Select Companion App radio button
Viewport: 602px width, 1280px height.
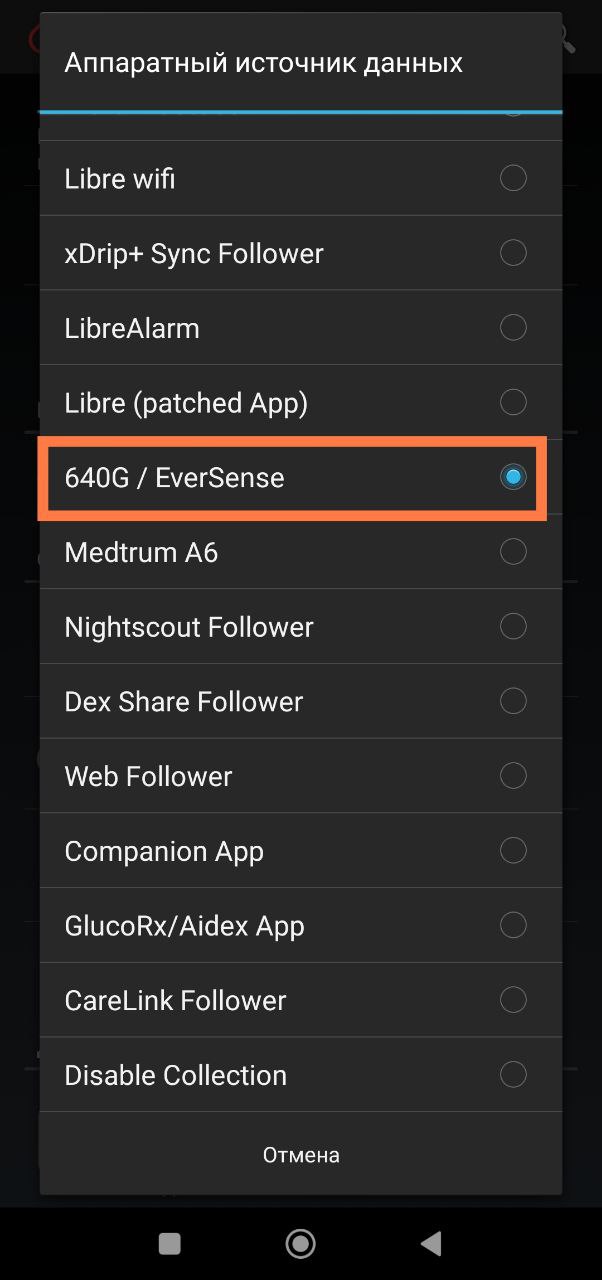pos(513,851)
